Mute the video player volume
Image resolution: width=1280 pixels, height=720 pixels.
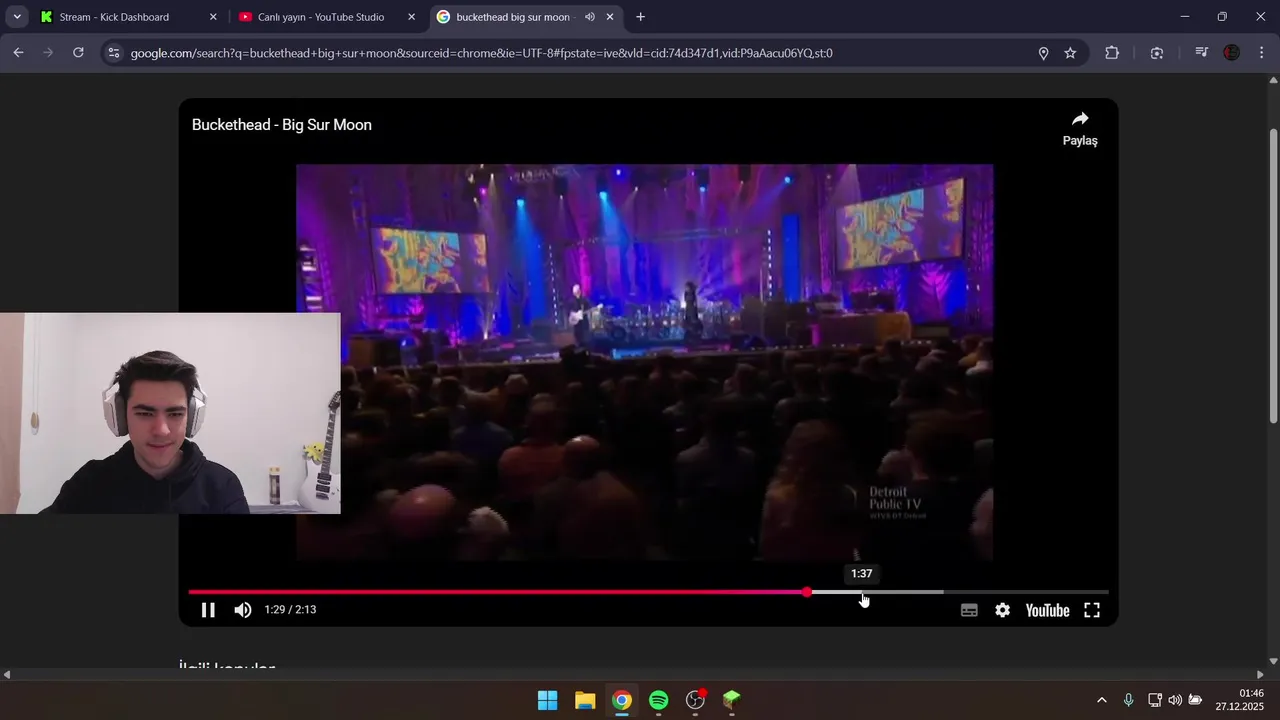[x=243, y=610]
